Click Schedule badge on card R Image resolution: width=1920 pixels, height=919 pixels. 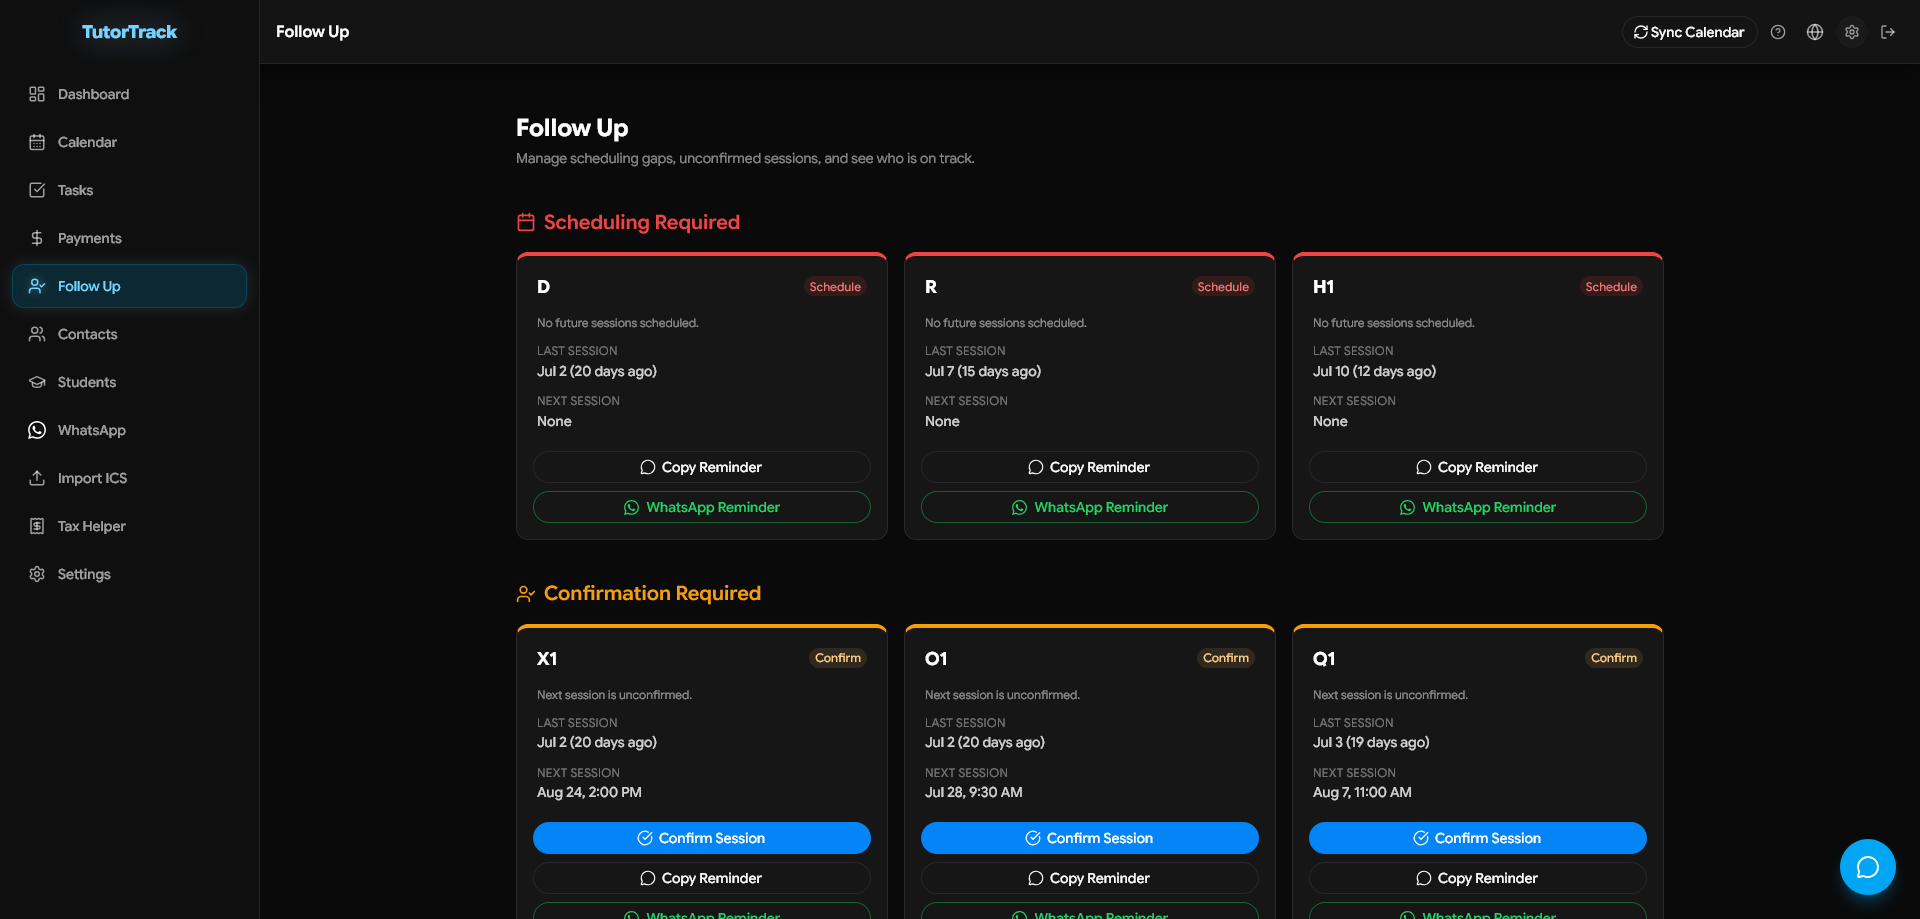1223,287
